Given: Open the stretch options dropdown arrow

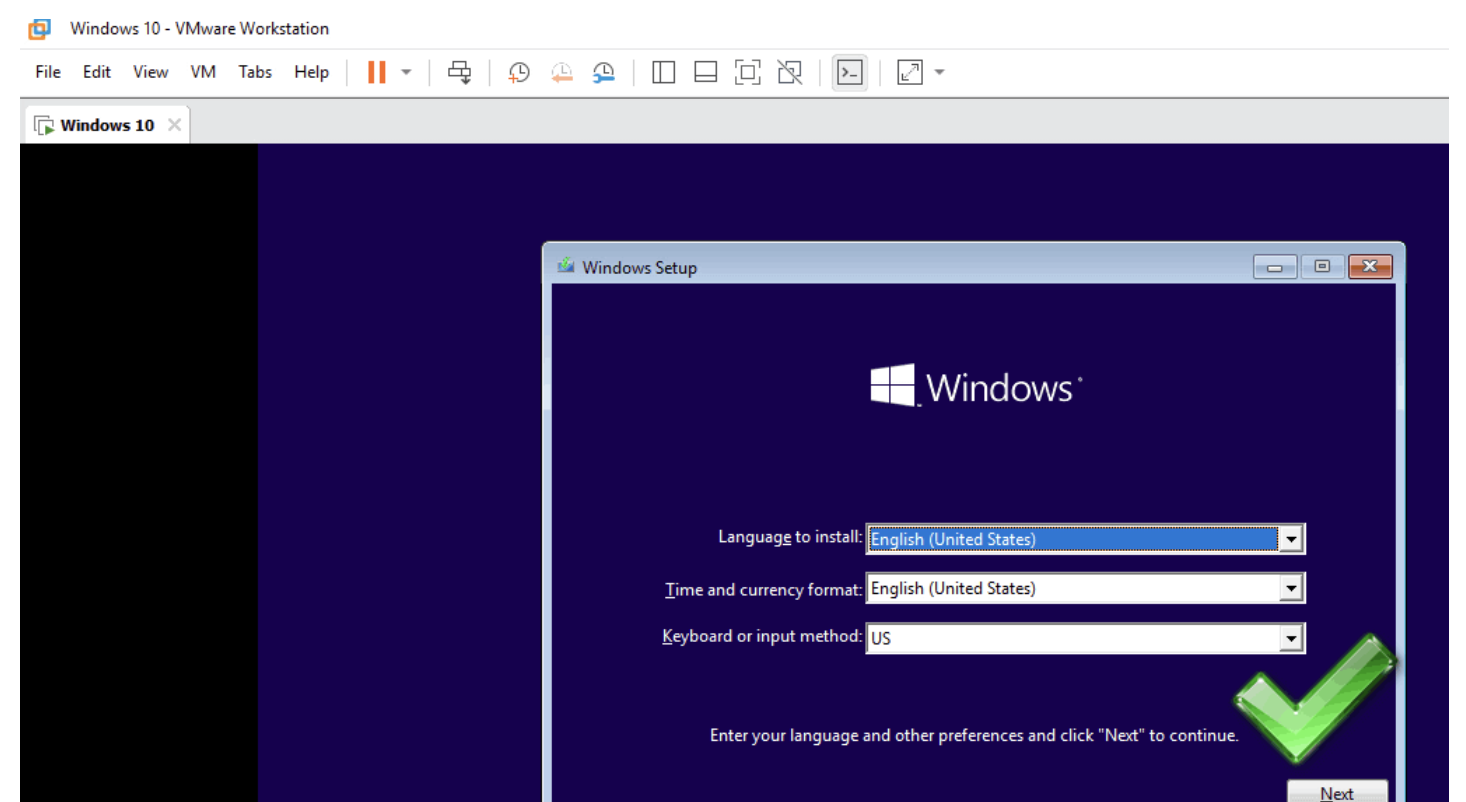Looking at the screenshot, I should [939, 72].
